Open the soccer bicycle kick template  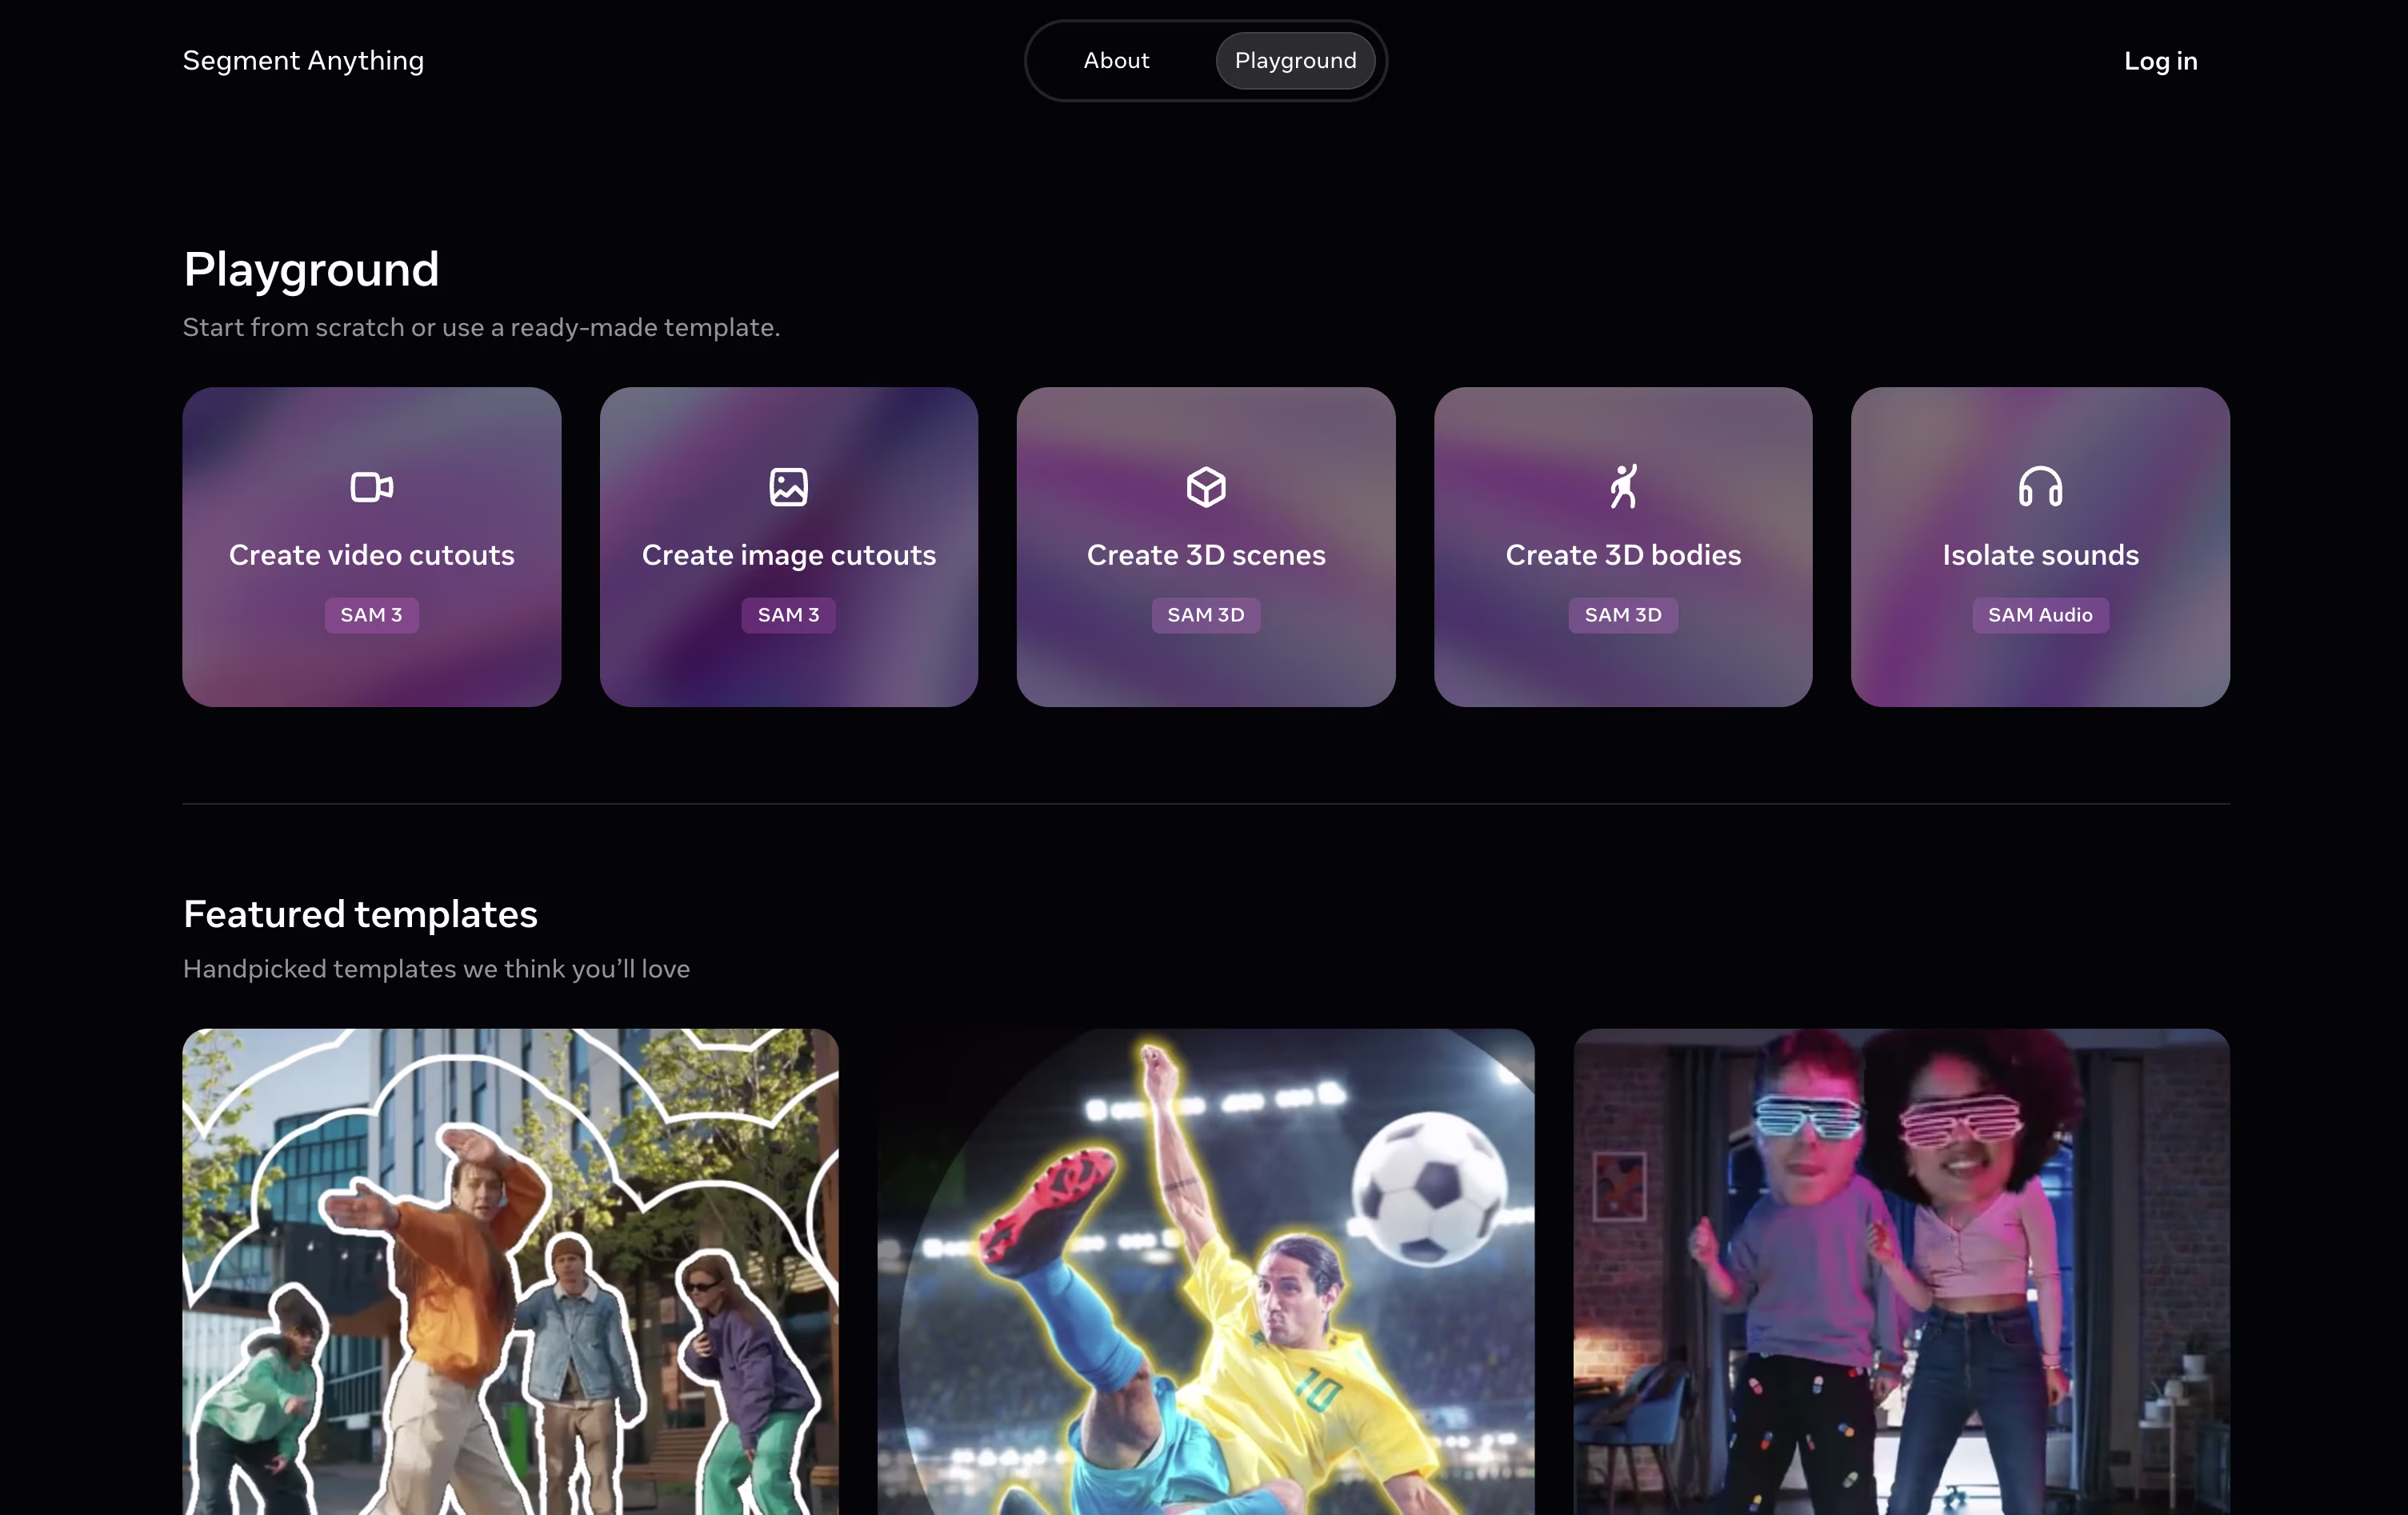1206,1272
